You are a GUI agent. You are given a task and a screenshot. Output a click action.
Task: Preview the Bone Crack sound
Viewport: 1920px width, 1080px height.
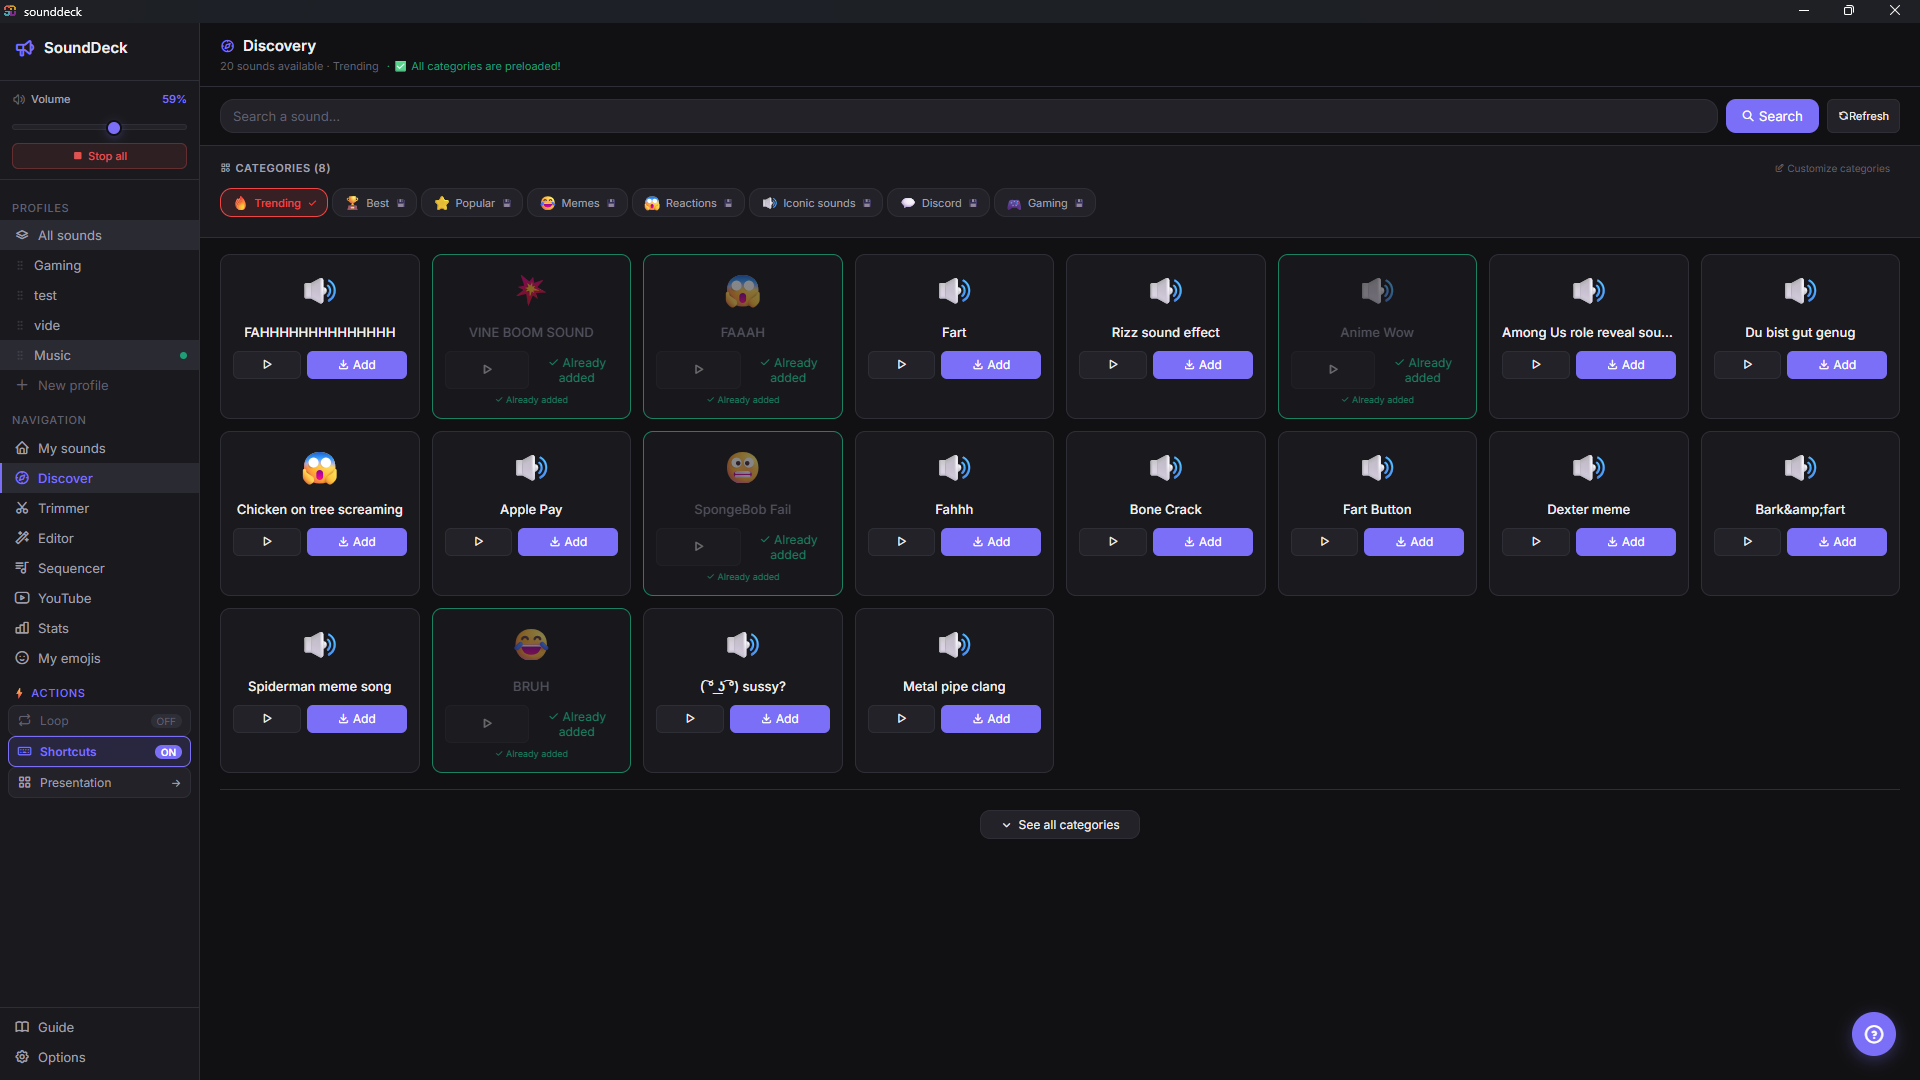(1113, 542)
